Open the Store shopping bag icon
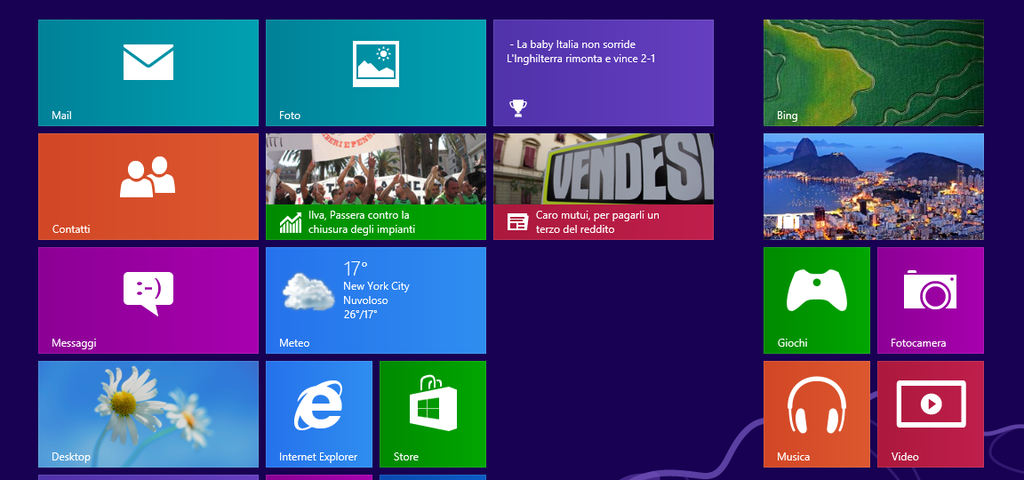Viewport: 1024px width, 480px height. tap(433, 402)
